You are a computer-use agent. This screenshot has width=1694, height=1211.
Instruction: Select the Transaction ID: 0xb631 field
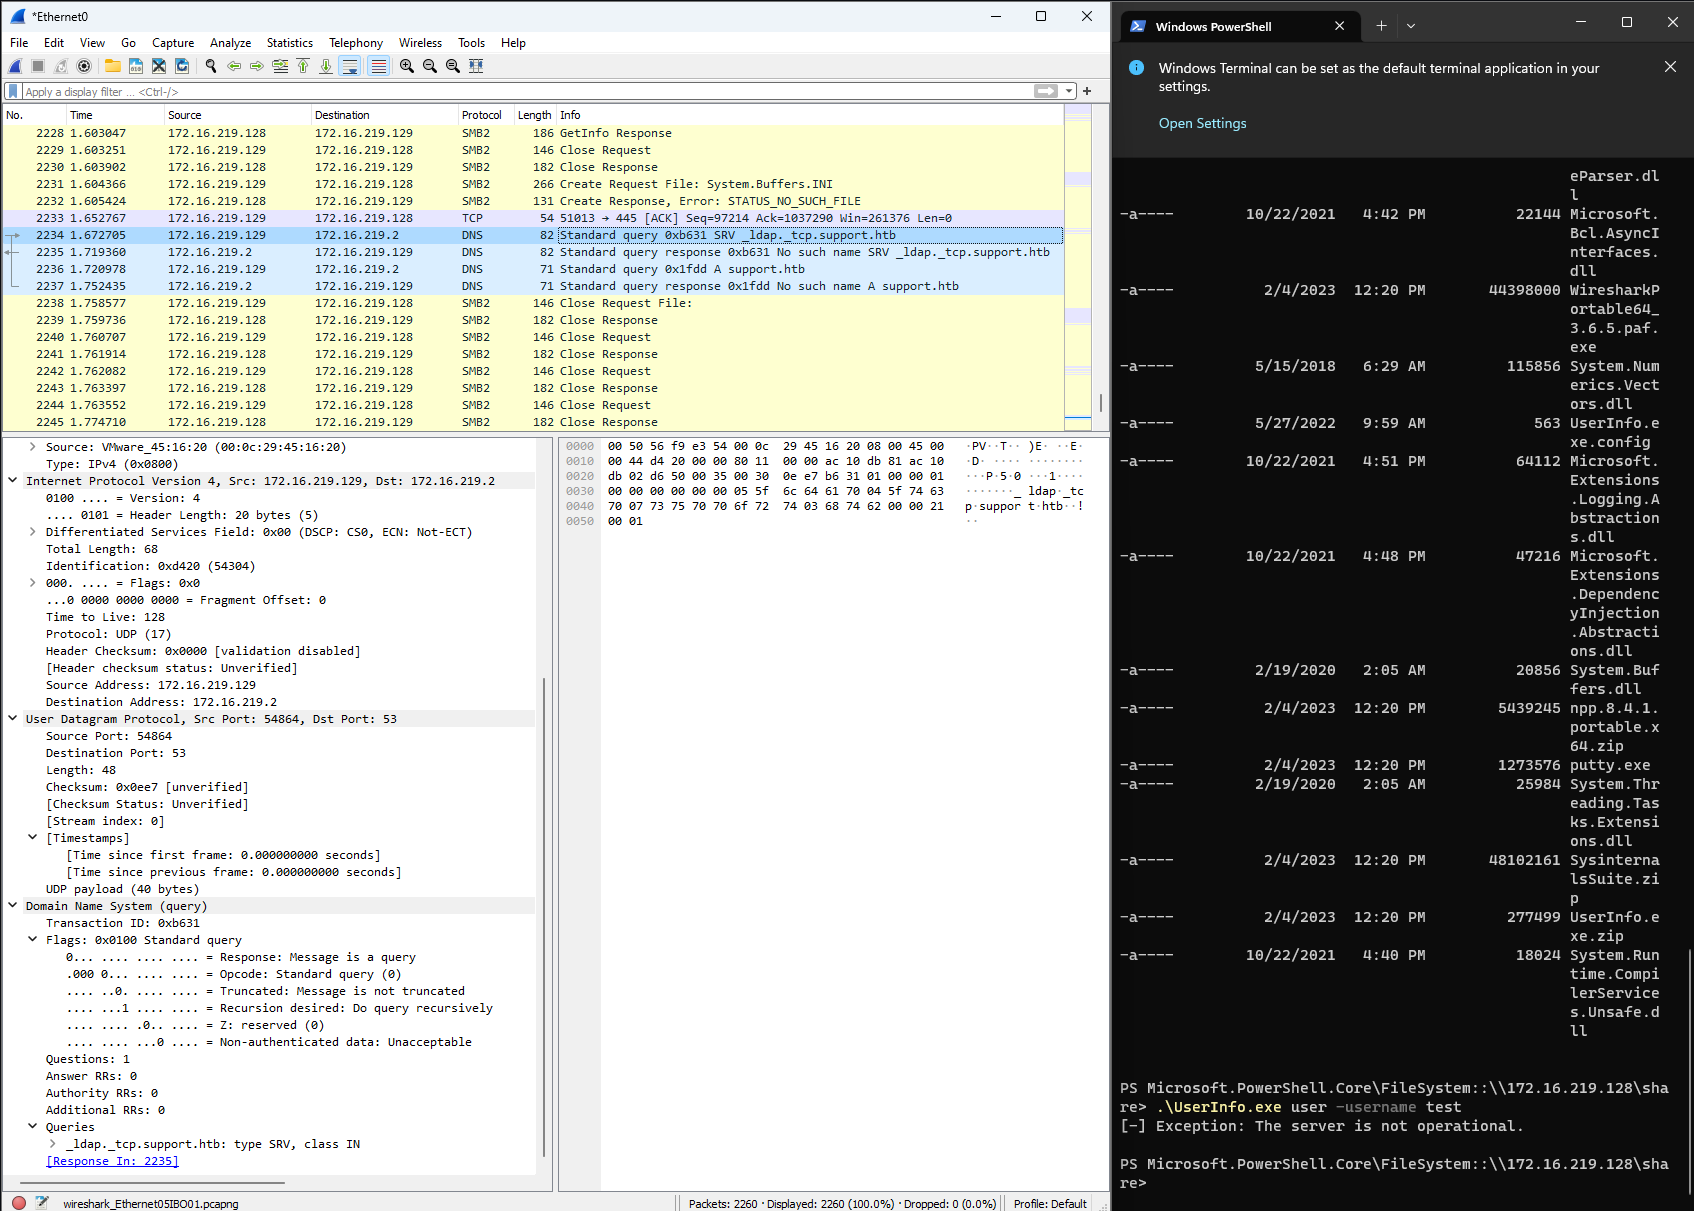click(x=122, y=923)
